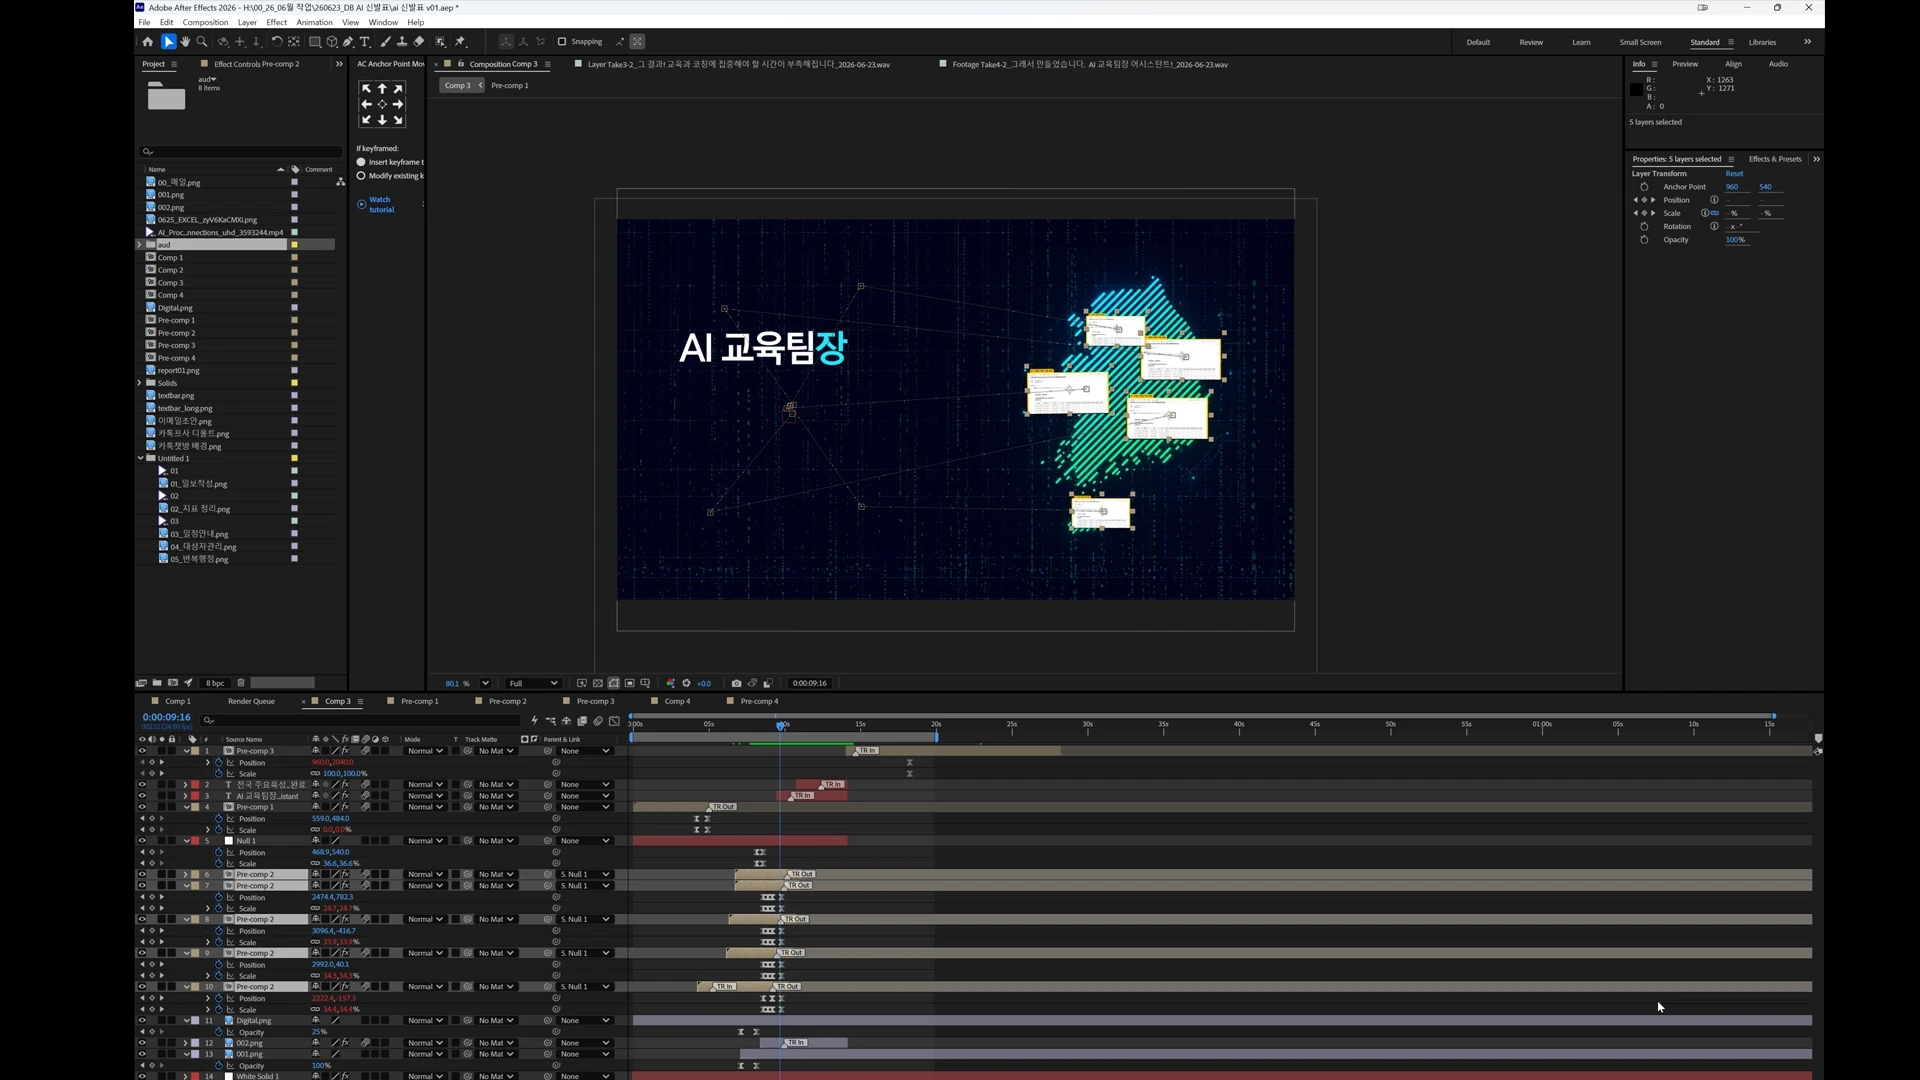1920x1080 pixels.
Task: Hide the Pre-comp 3 layer 1 eye
Action: 142,751
